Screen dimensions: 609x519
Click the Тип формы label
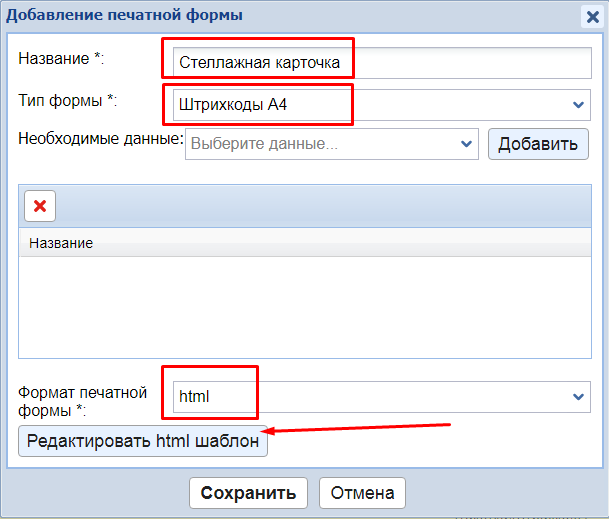coord(67,100)
